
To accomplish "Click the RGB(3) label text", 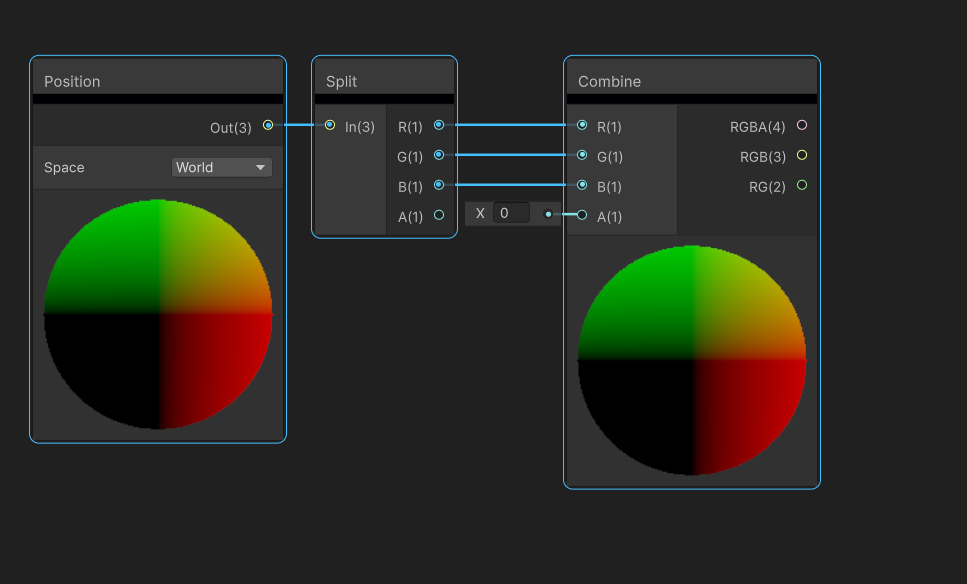I will click(763, 157).
